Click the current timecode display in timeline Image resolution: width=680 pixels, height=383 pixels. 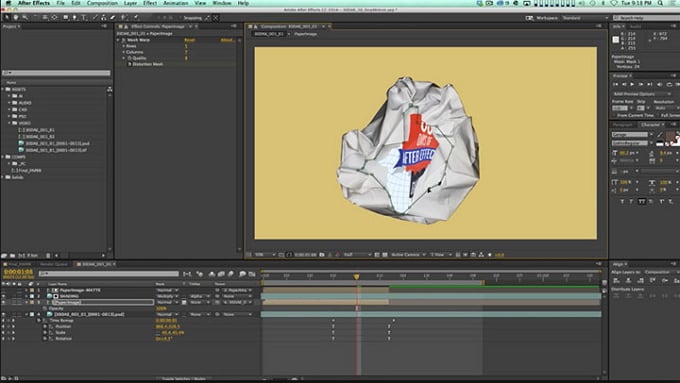(18, 272)
